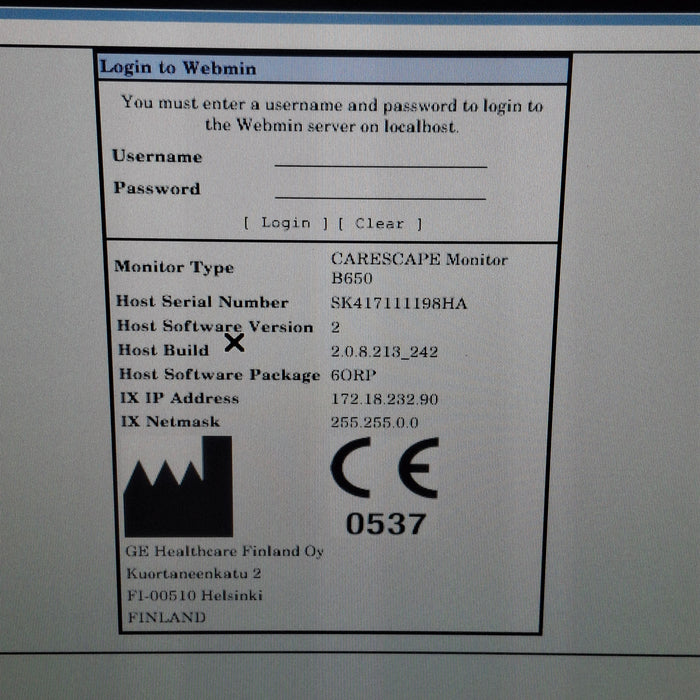Select the host serial number SK417111198HA
The image size is (700, 700).
pos(398,303)
